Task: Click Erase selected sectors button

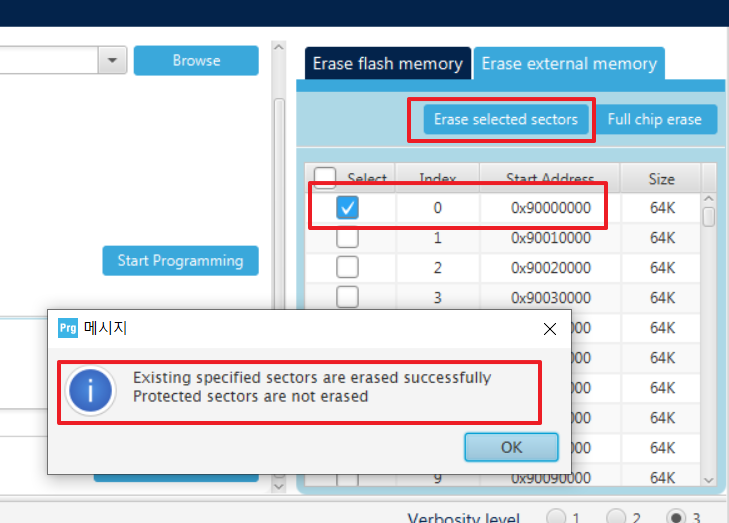Action: point(506,119)
